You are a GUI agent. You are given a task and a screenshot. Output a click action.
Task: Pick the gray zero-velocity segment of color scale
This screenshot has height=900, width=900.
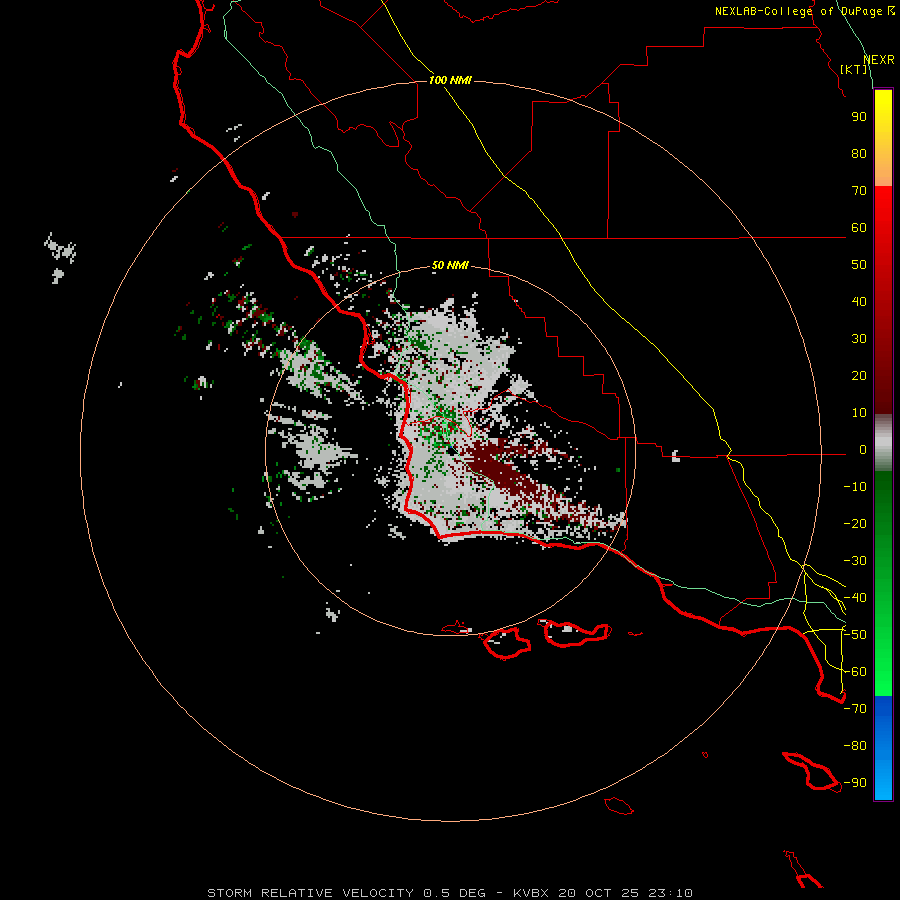click(x=883, y=443)
